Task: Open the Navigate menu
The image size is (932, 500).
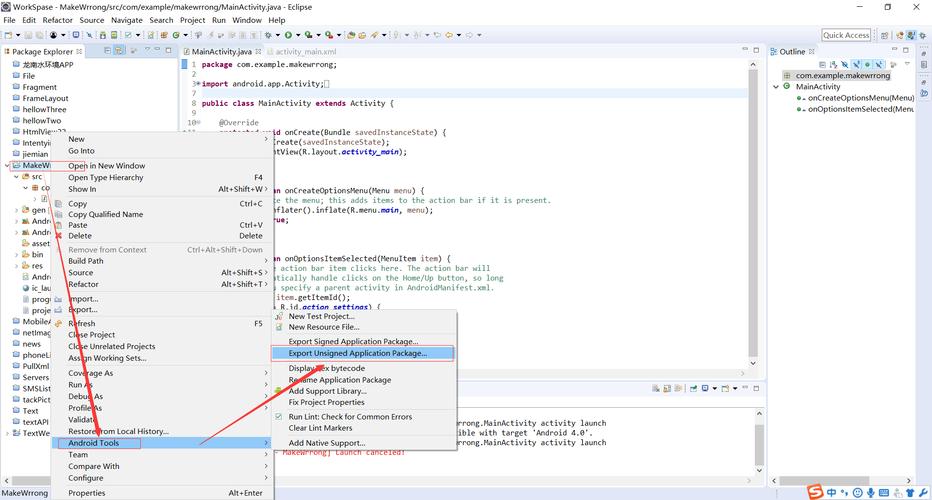Action: pyautogui.click(x=127, y=20)
